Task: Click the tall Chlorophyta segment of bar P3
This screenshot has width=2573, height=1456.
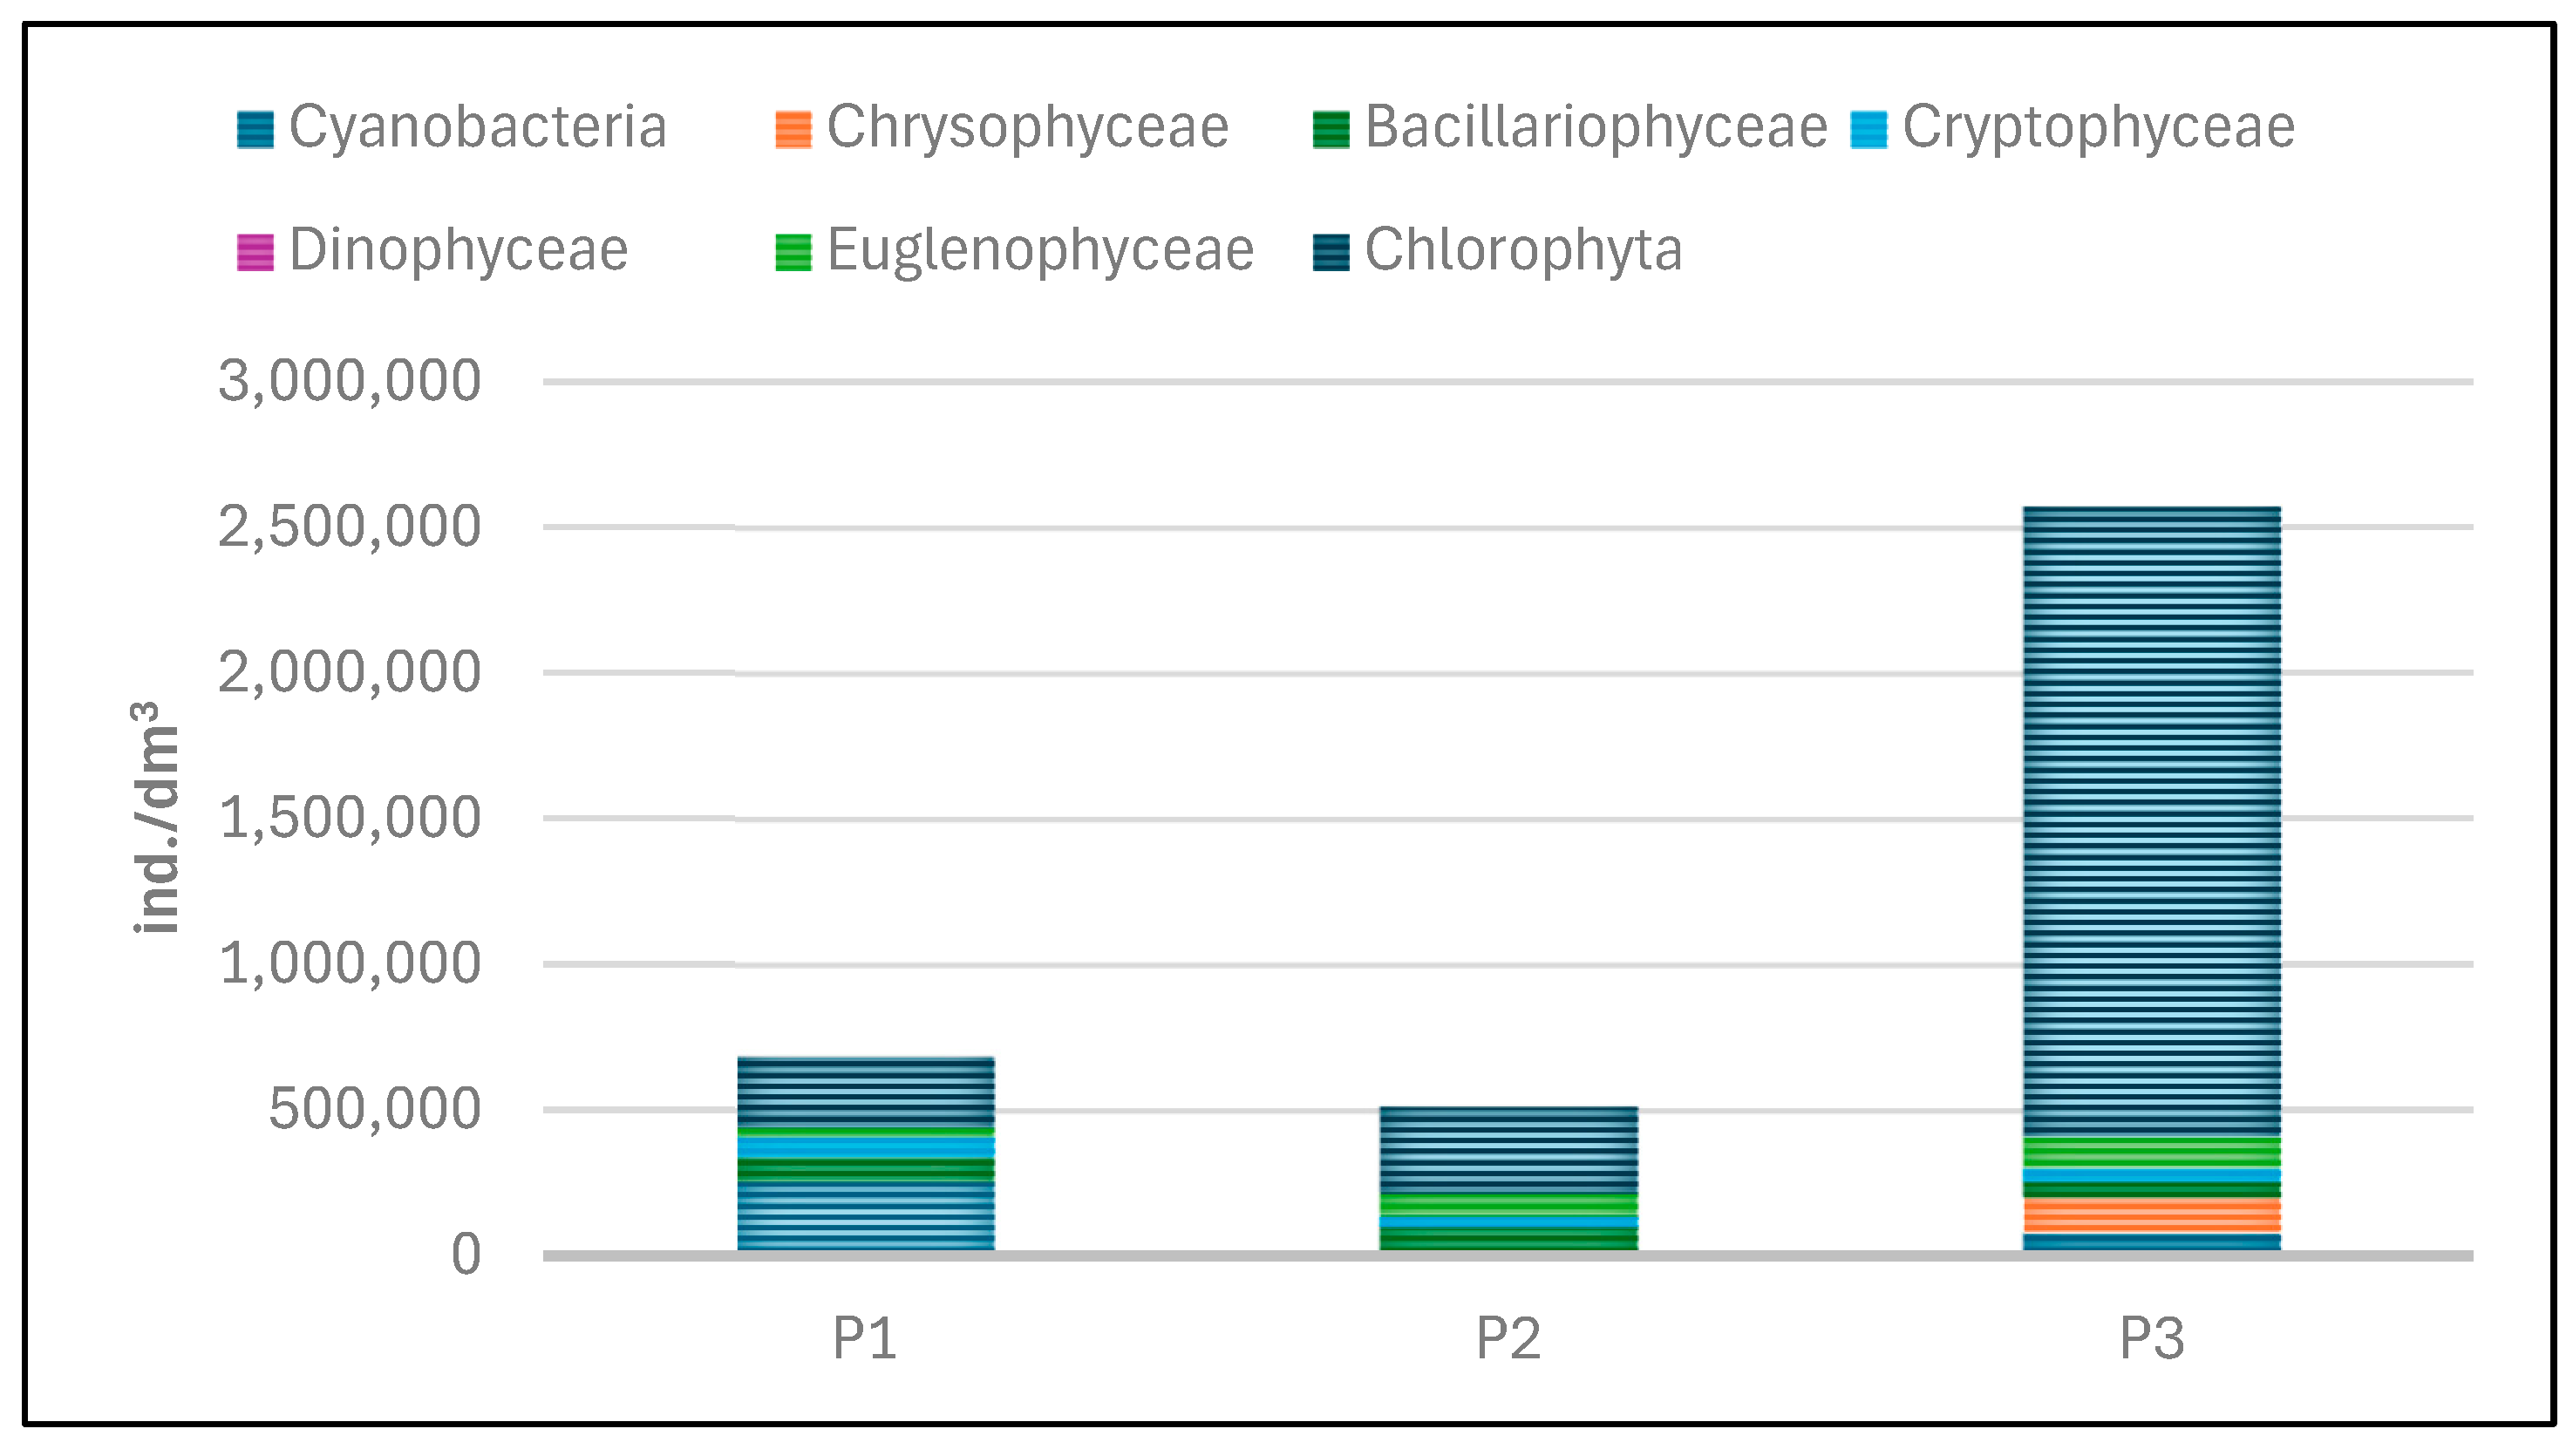Action: 2151,820
